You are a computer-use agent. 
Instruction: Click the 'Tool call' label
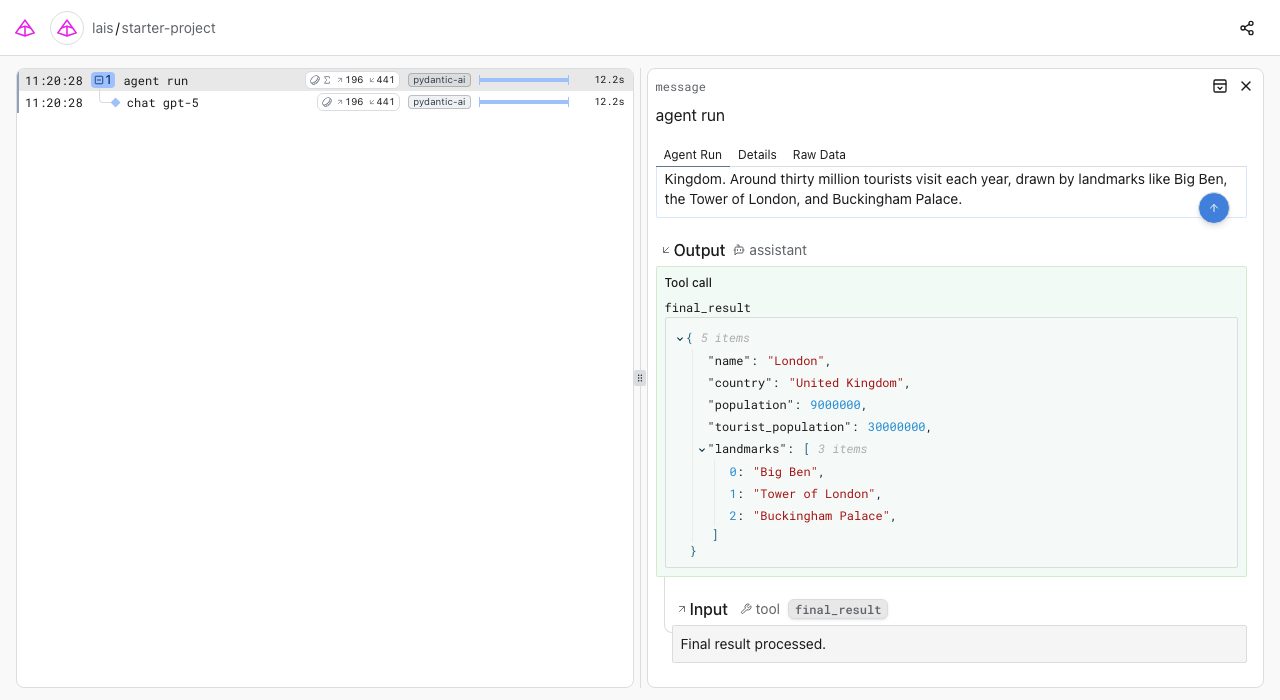click(x=688, y=283)
